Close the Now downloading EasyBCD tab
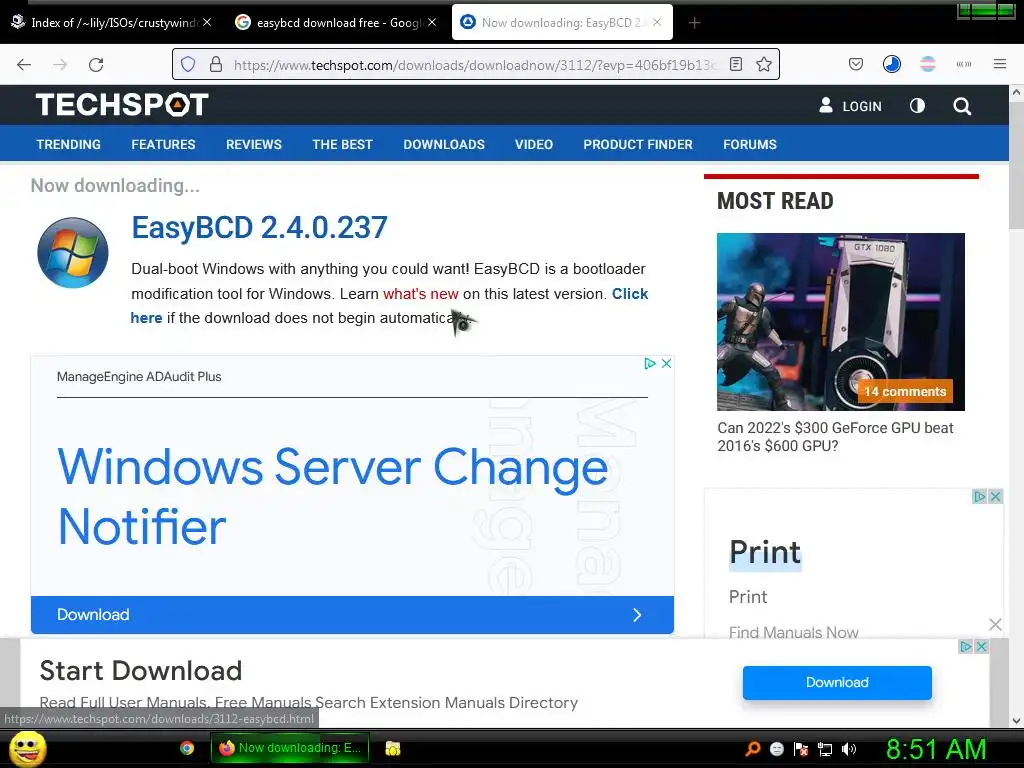The height and width of the screenshot is (768, 1024). pos(657,22)
